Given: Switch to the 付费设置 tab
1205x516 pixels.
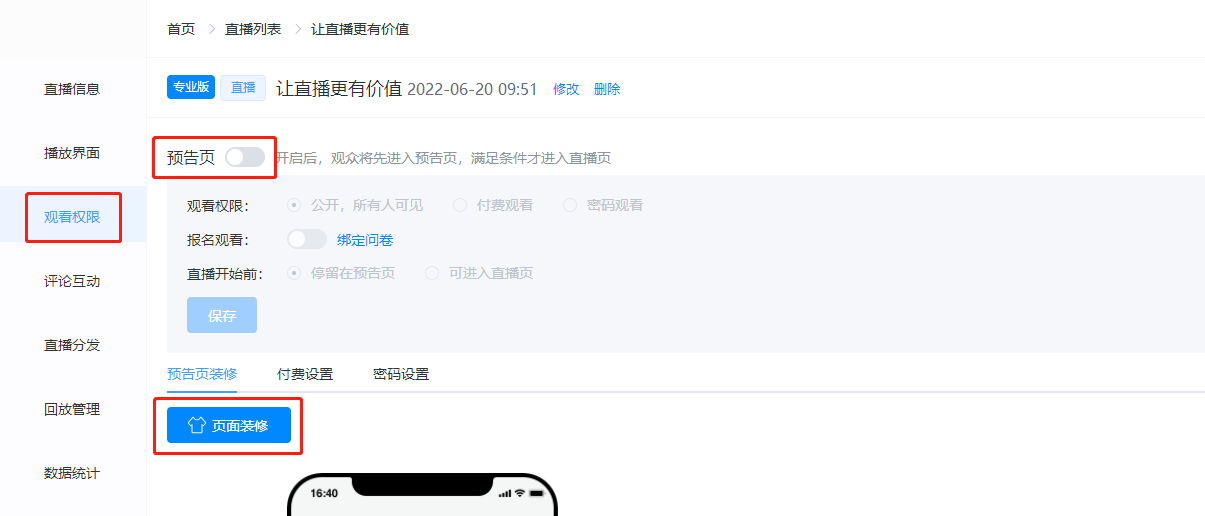Looking at the screenshot, I should pyautogui.click(x=305, y=374).
